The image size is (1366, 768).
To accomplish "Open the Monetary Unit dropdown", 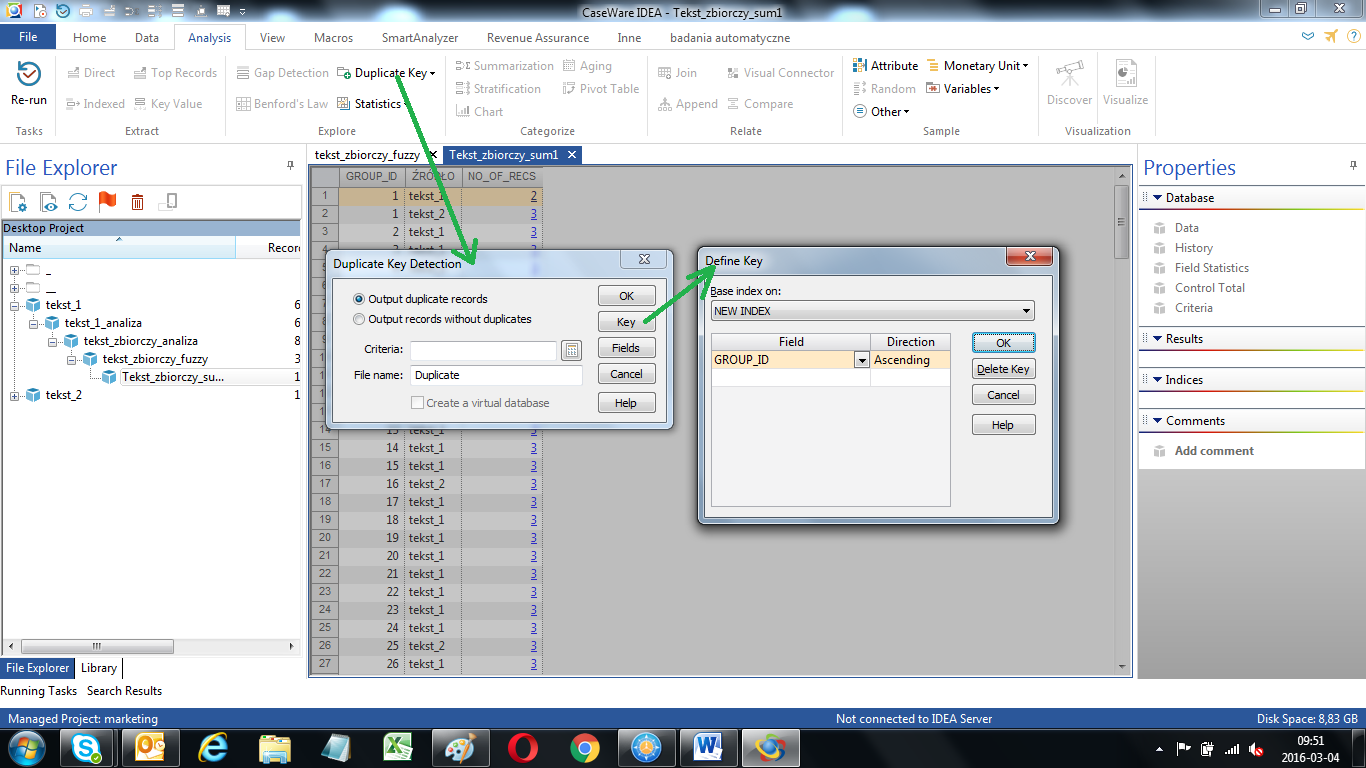I will point(977,66).
